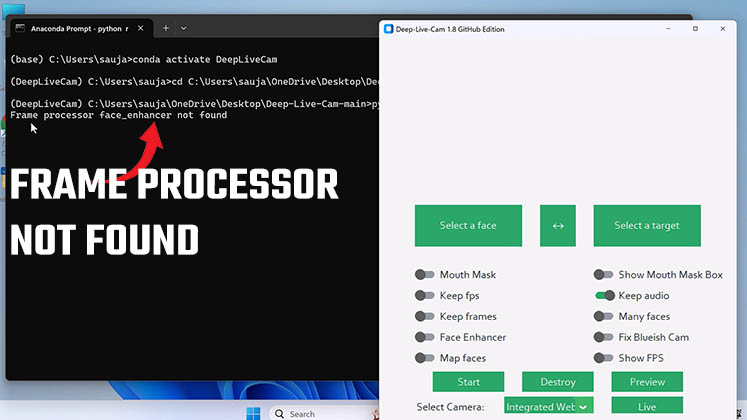Enable the Keep frames option
The image size is (747, 420).
[x=424, y=316]
